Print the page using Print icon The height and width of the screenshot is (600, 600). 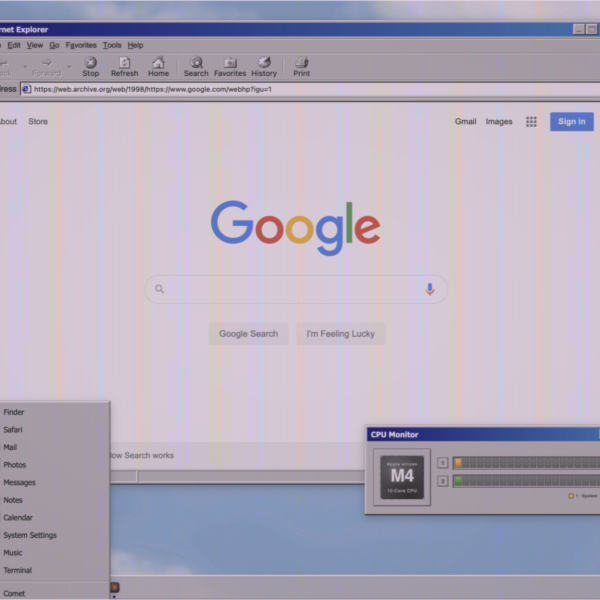click(302, 67)
